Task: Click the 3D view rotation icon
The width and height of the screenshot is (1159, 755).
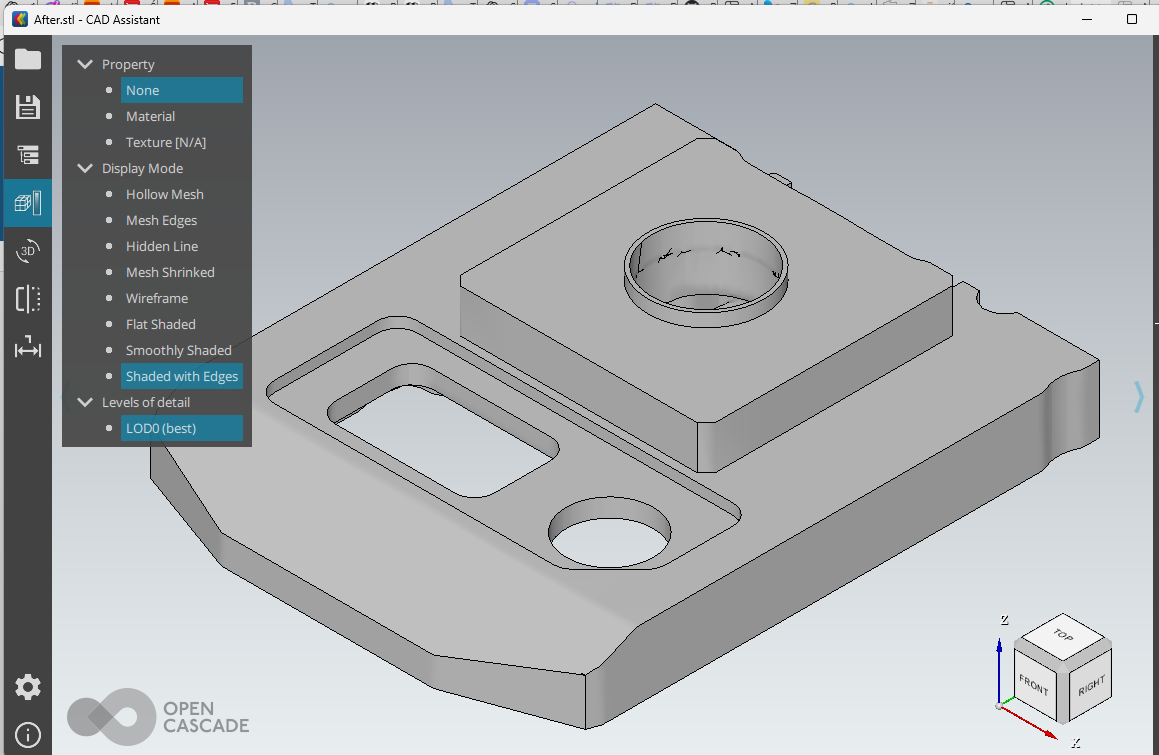Action: [x=28, y=251]
